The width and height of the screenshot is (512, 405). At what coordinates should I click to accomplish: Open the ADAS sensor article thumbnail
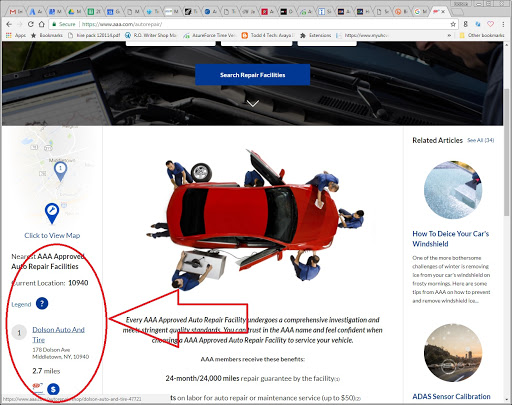[x=453, y=353]
